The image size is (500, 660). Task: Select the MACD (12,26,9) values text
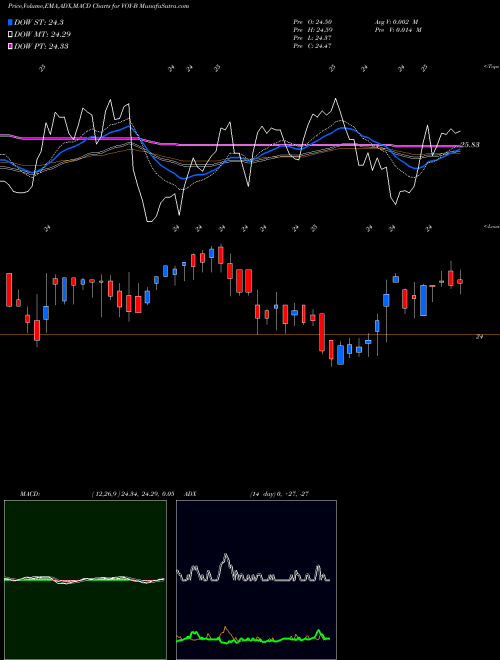(133, 494)
